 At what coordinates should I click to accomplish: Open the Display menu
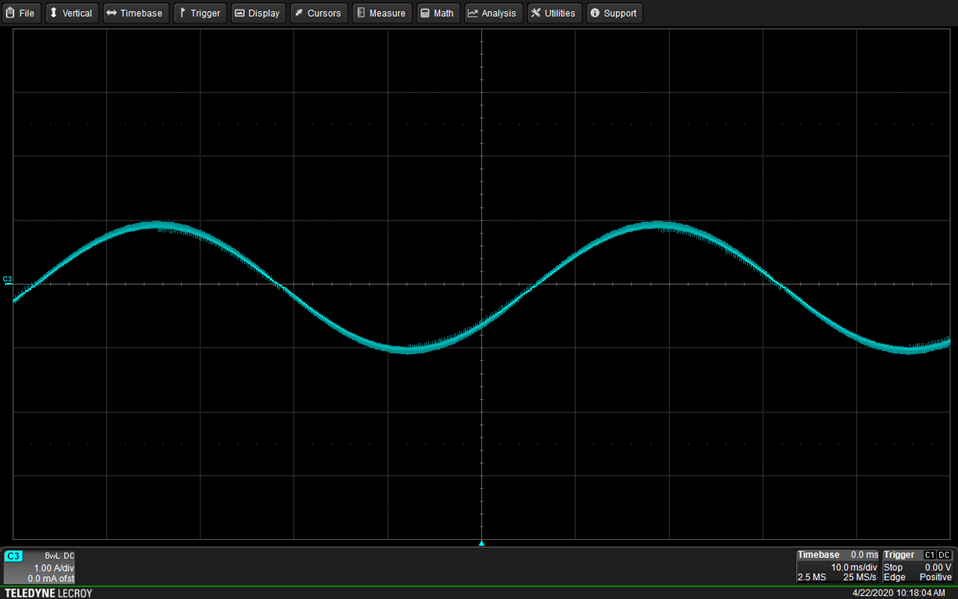[258, 13]
